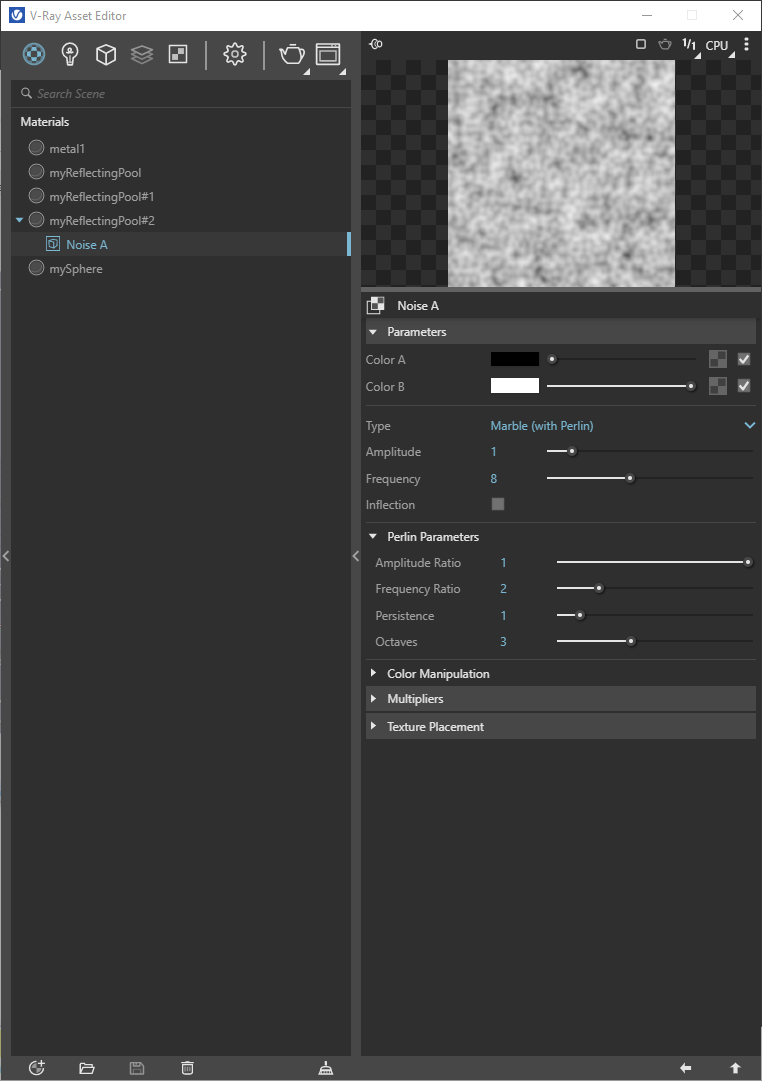Click the small preview render teapot icon
This screenshot has height=1081, width=762.
(665, 44)
